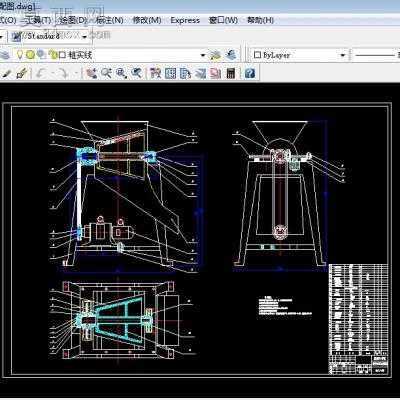This screenshot has height=400, width=400.
Task: Open the 窗口(W) menu
Action: (223, 21)
